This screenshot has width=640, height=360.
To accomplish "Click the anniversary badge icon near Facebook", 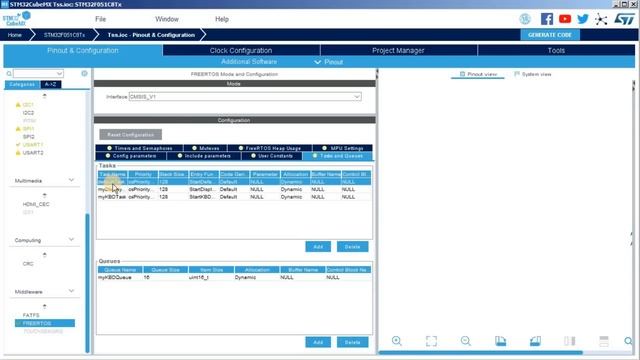I will click(x=525, y=19).
